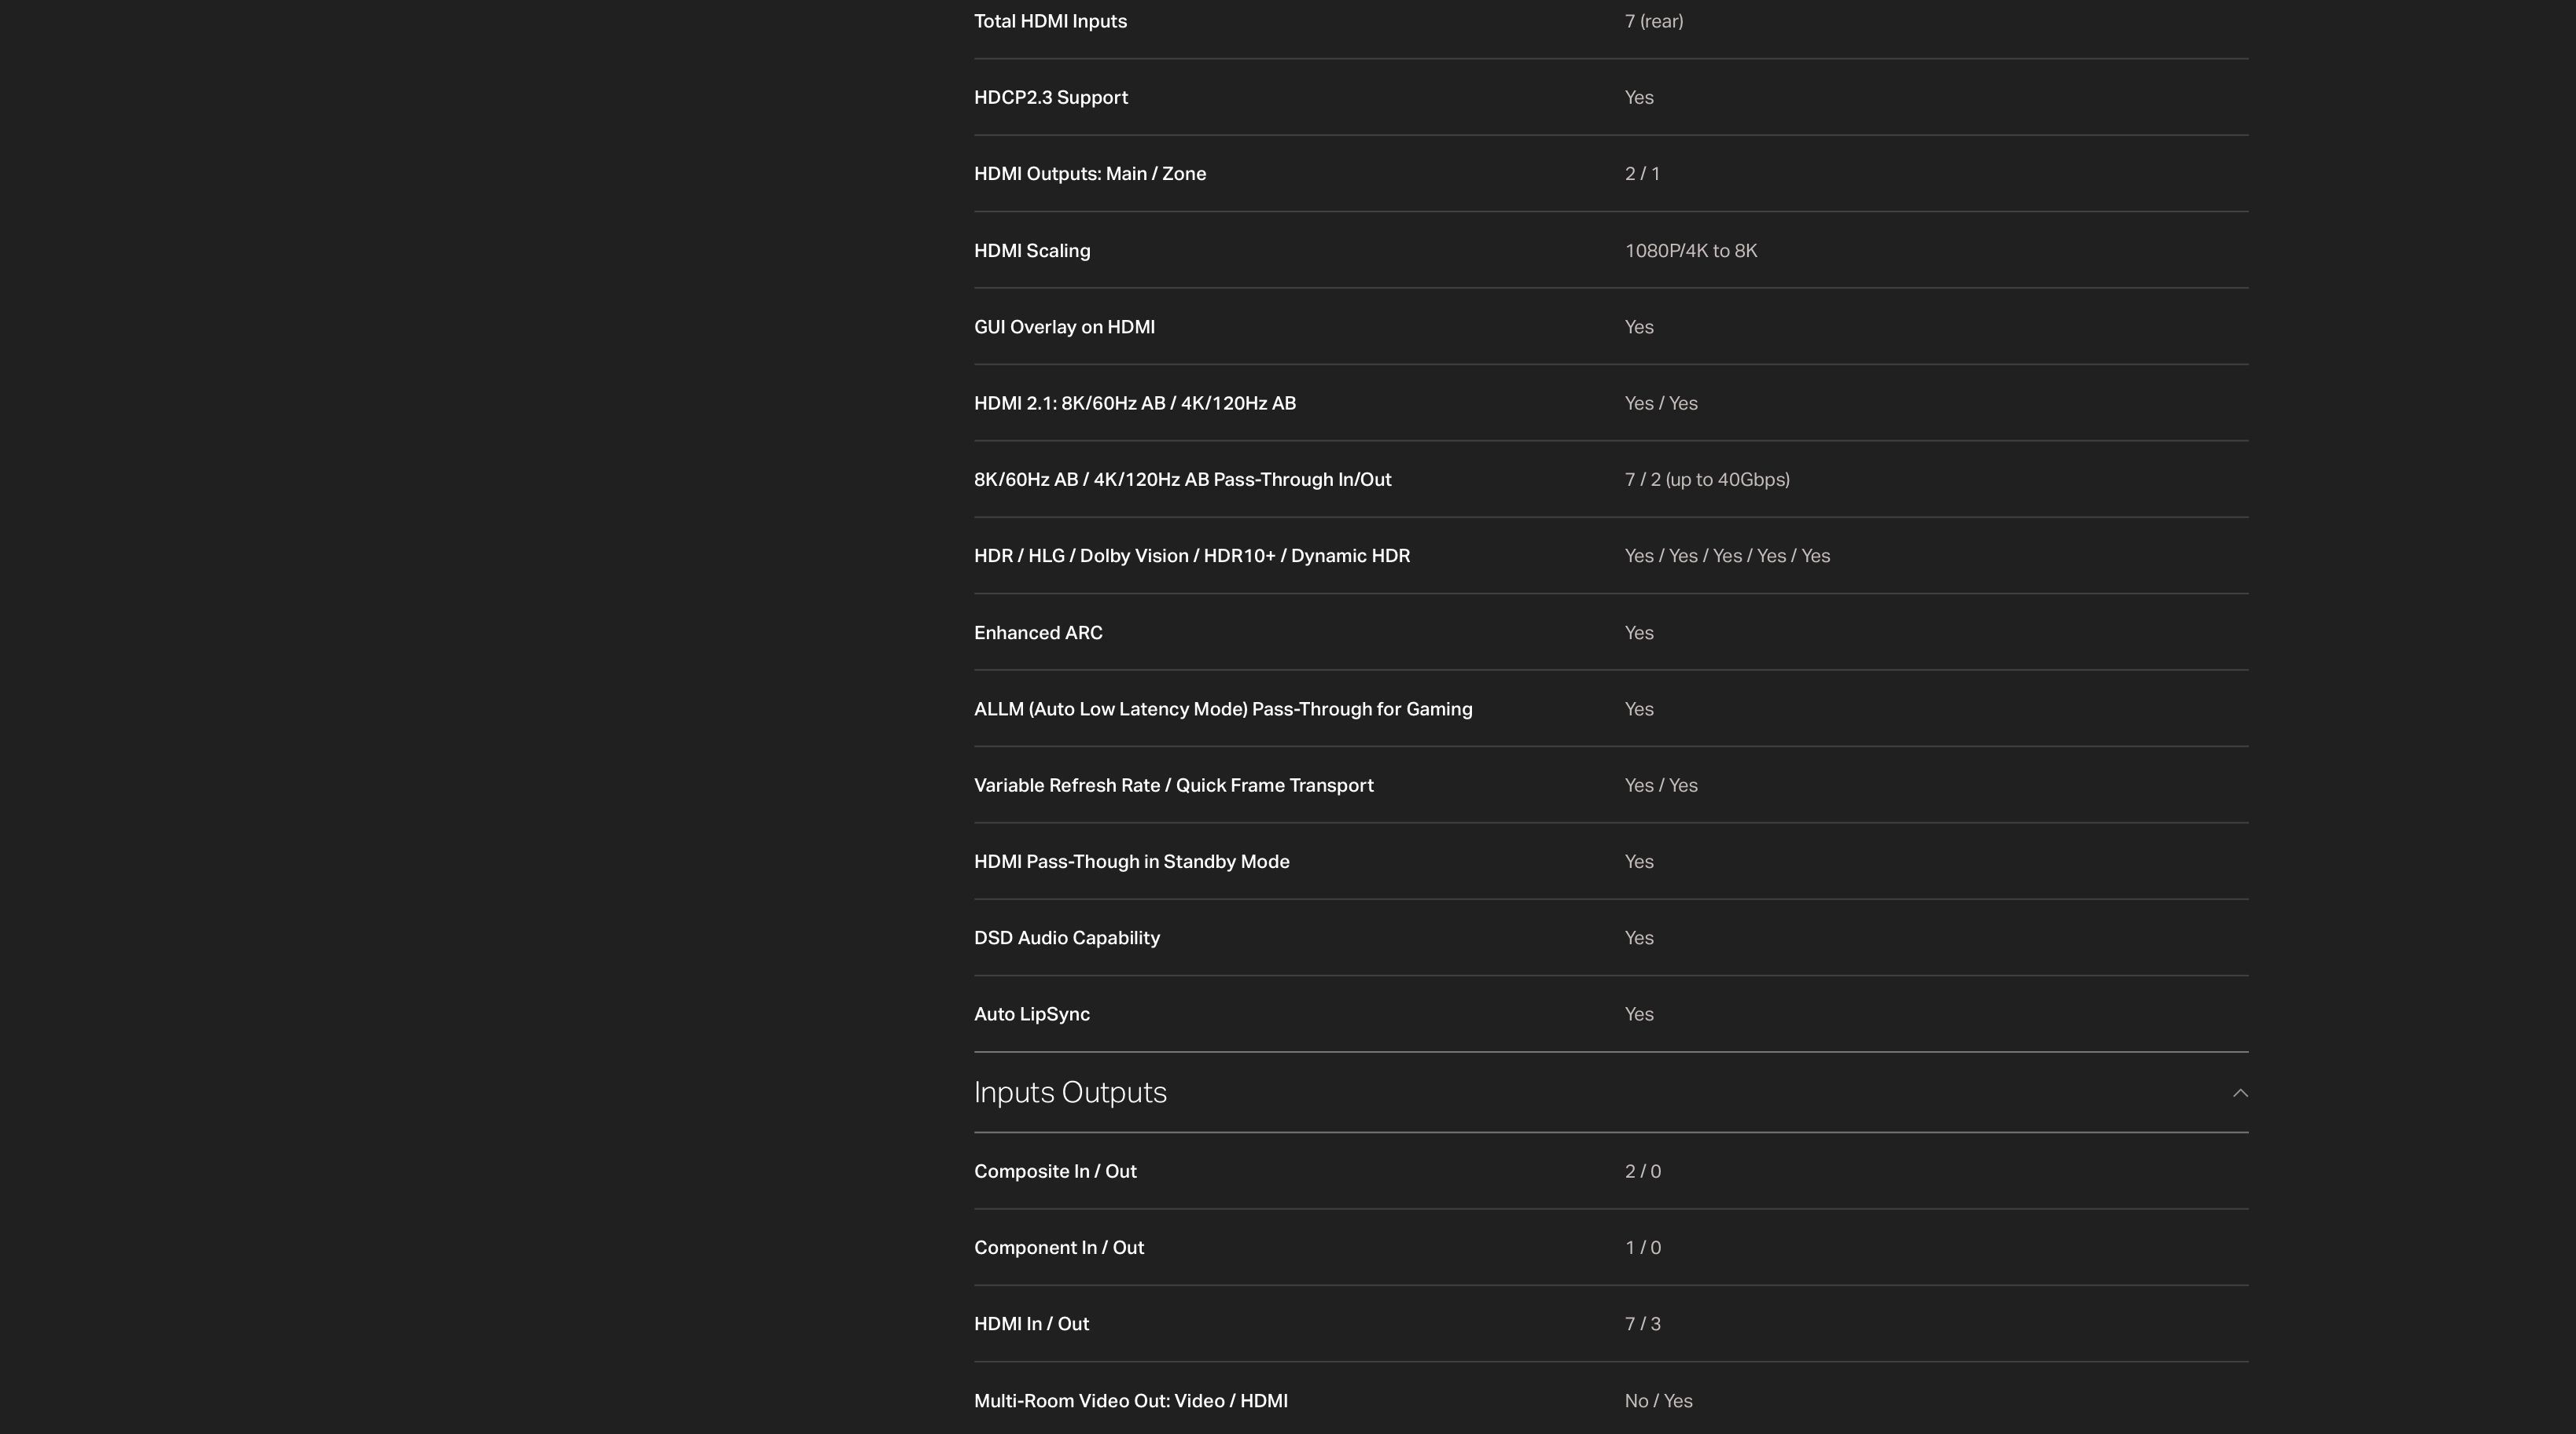This screenshot has height=1434, width=2576.
Task: Click the 7 / 2 (up to 40Gbps) value
Action: (1707, 480)
